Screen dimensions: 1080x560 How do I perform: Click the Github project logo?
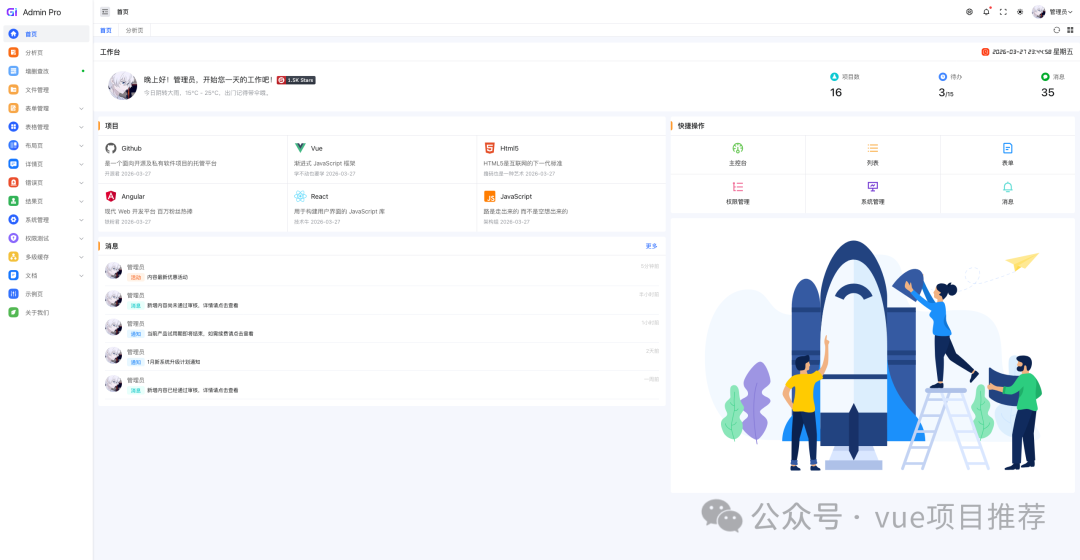pyautogui.click(x=111, y=148)
